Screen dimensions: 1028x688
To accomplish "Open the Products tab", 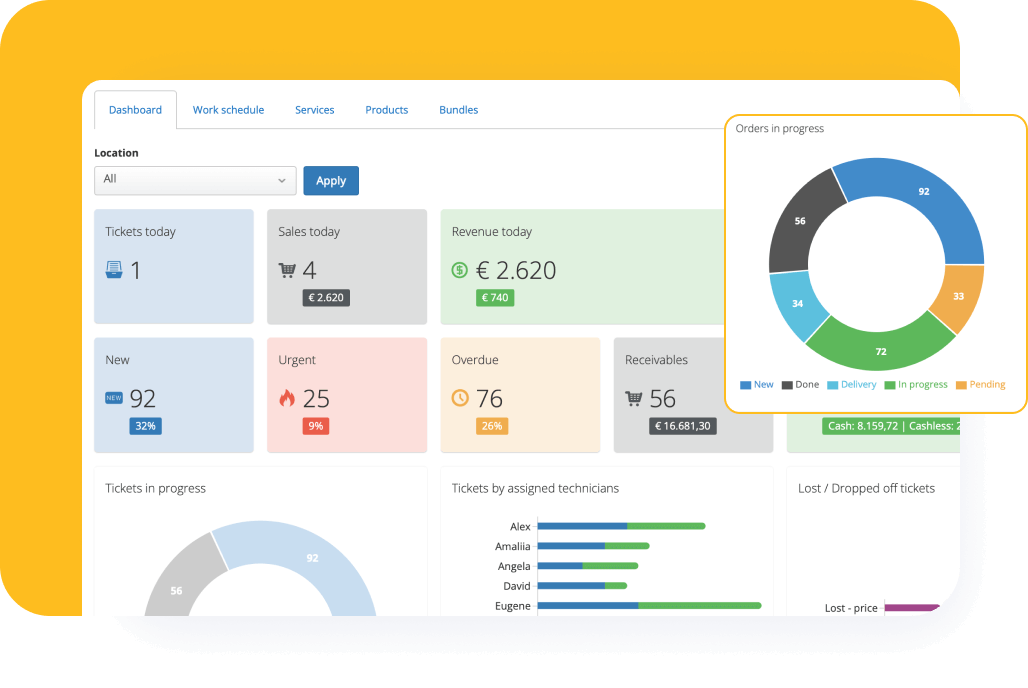I will [386, 109].
